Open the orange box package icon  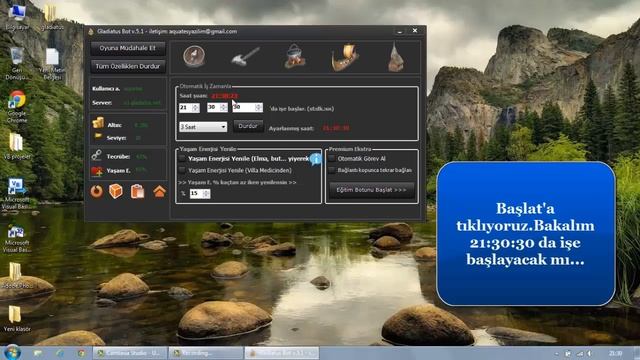[x=116, y=191]
